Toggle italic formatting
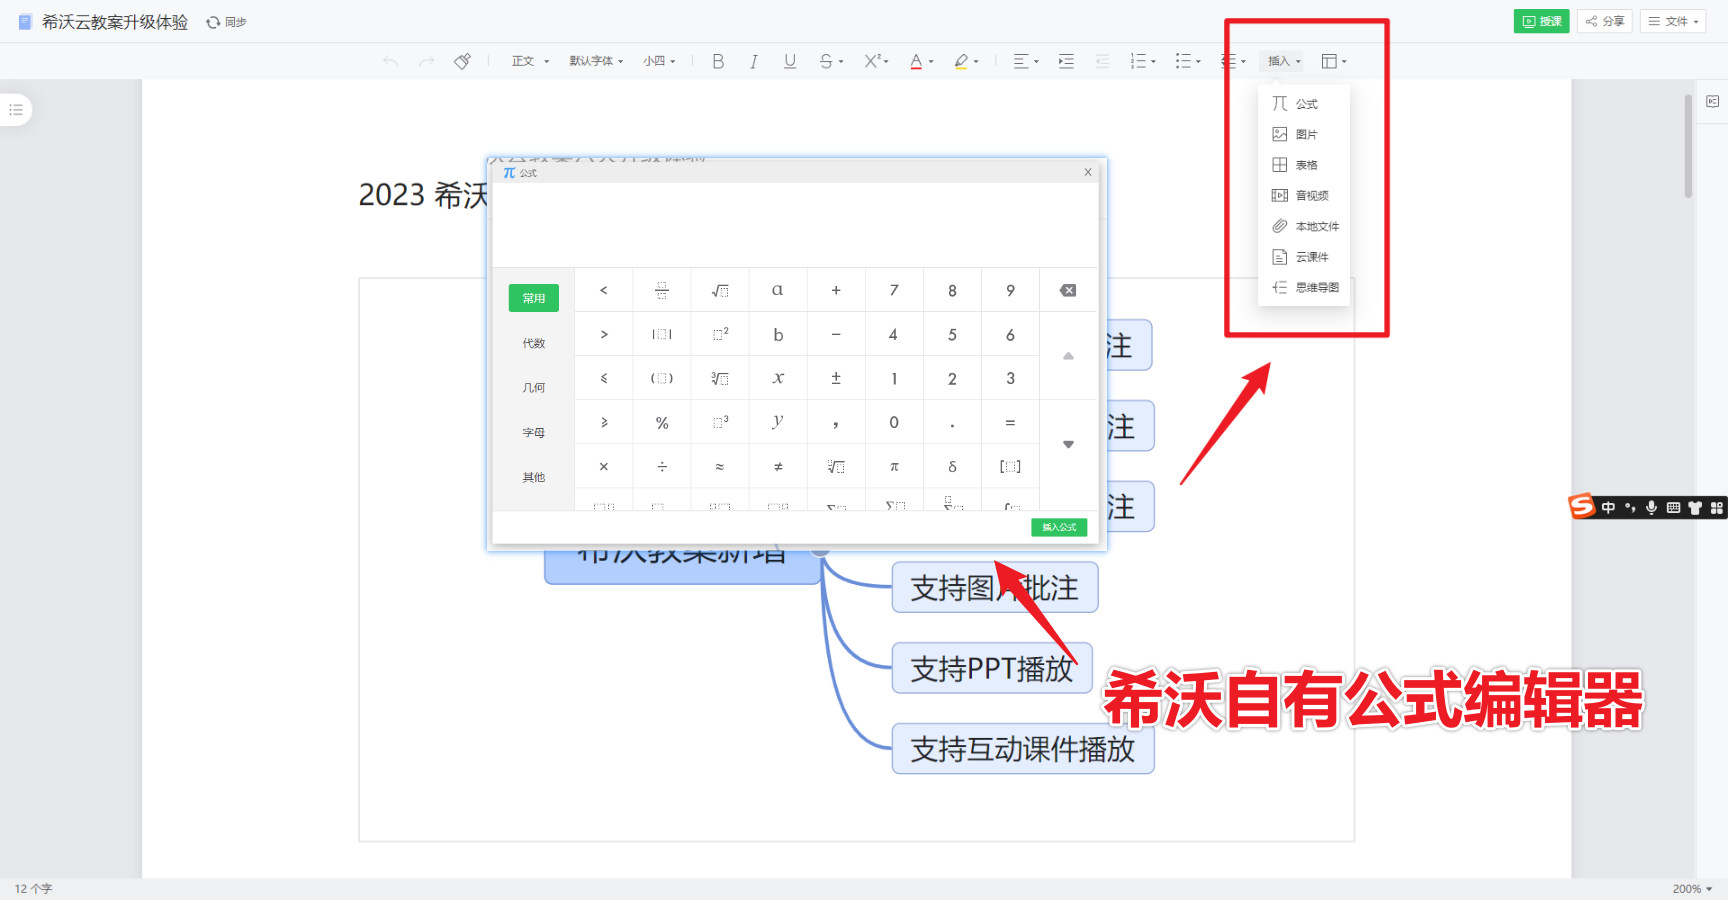This screenshot has width=1728, height=900. click(754, 61)
